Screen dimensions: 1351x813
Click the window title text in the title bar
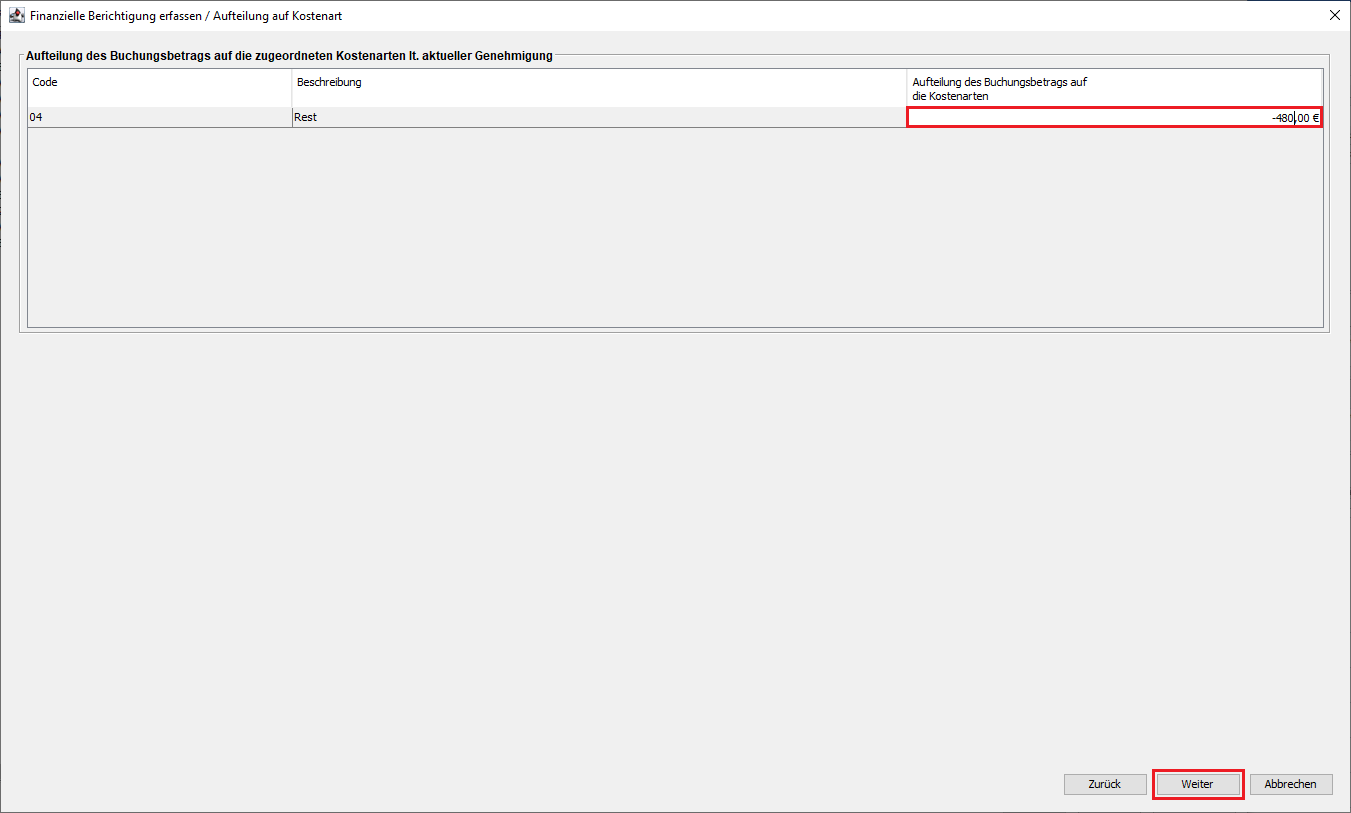(186, 16)
